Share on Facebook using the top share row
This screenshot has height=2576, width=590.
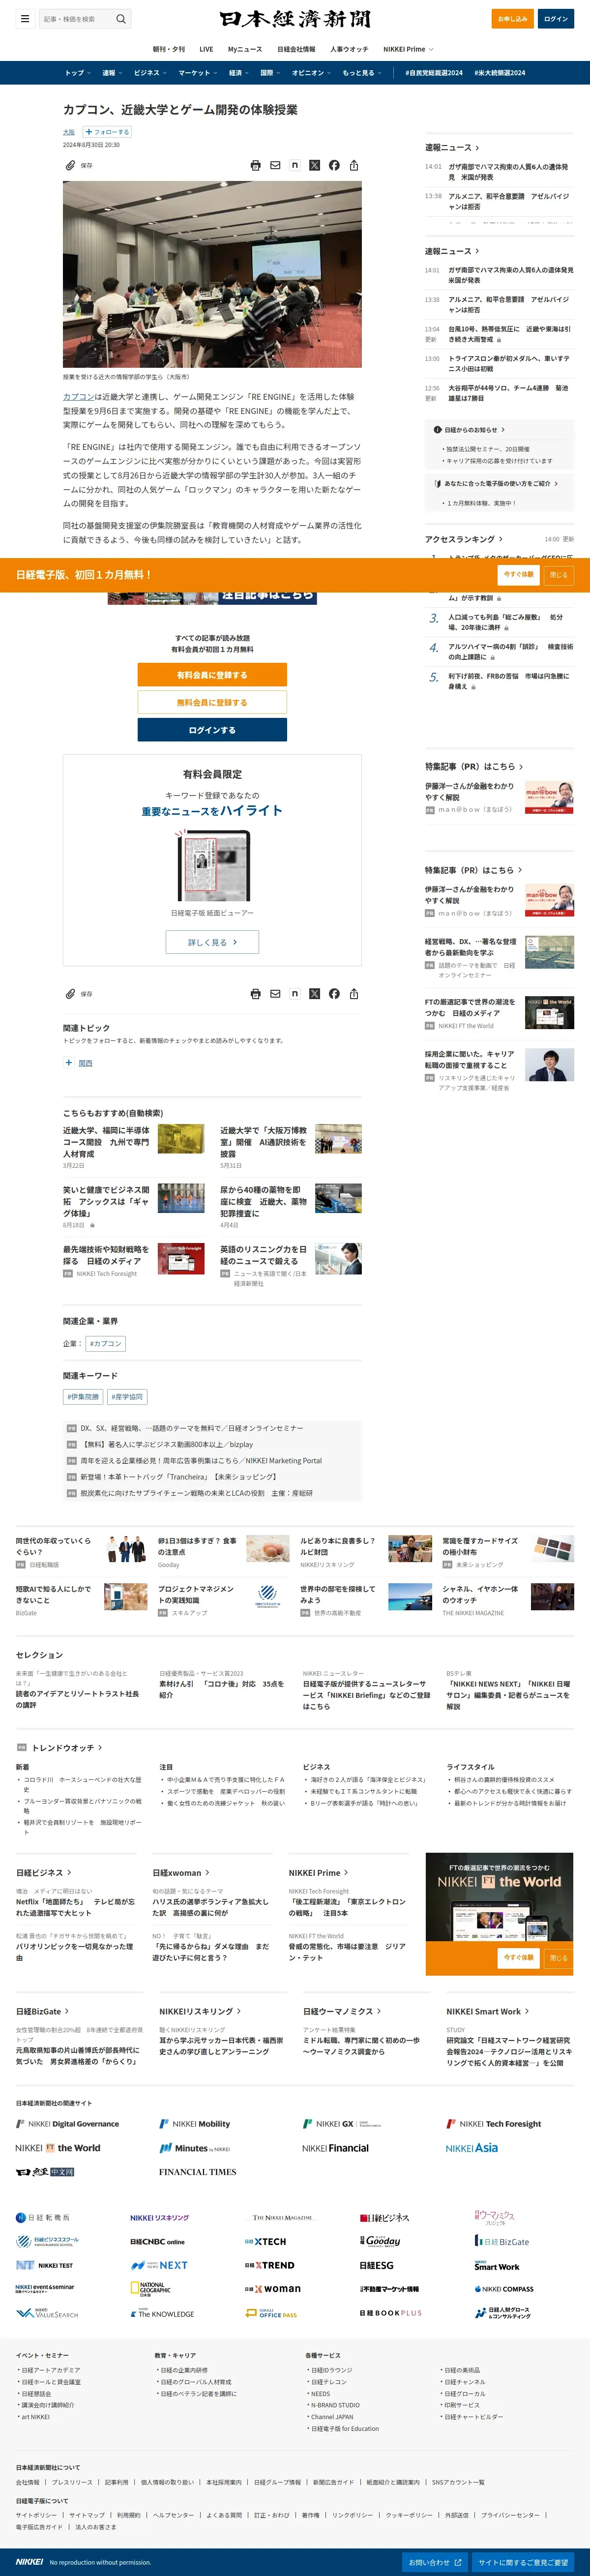[x=334, y=165]
